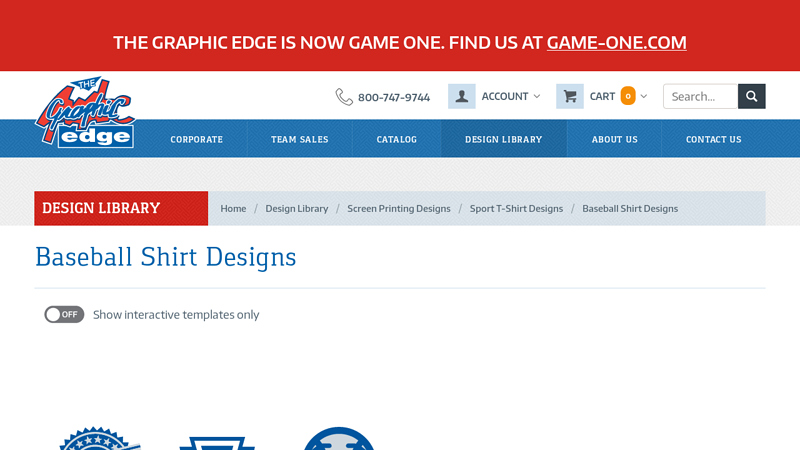Open Screen Printing Designs breadcrumb
800x450 pixels.
[x=399, y=208]
